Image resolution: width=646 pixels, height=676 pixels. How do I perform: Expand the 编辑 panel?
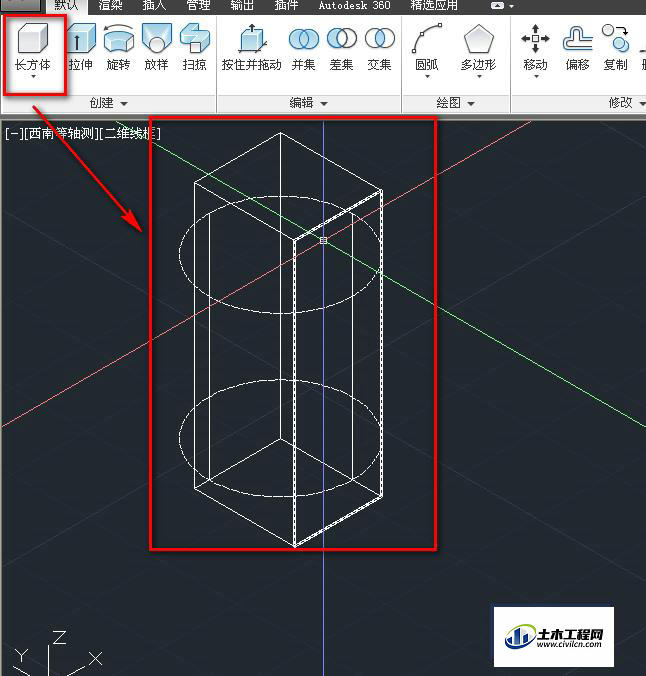coord(309,103)
